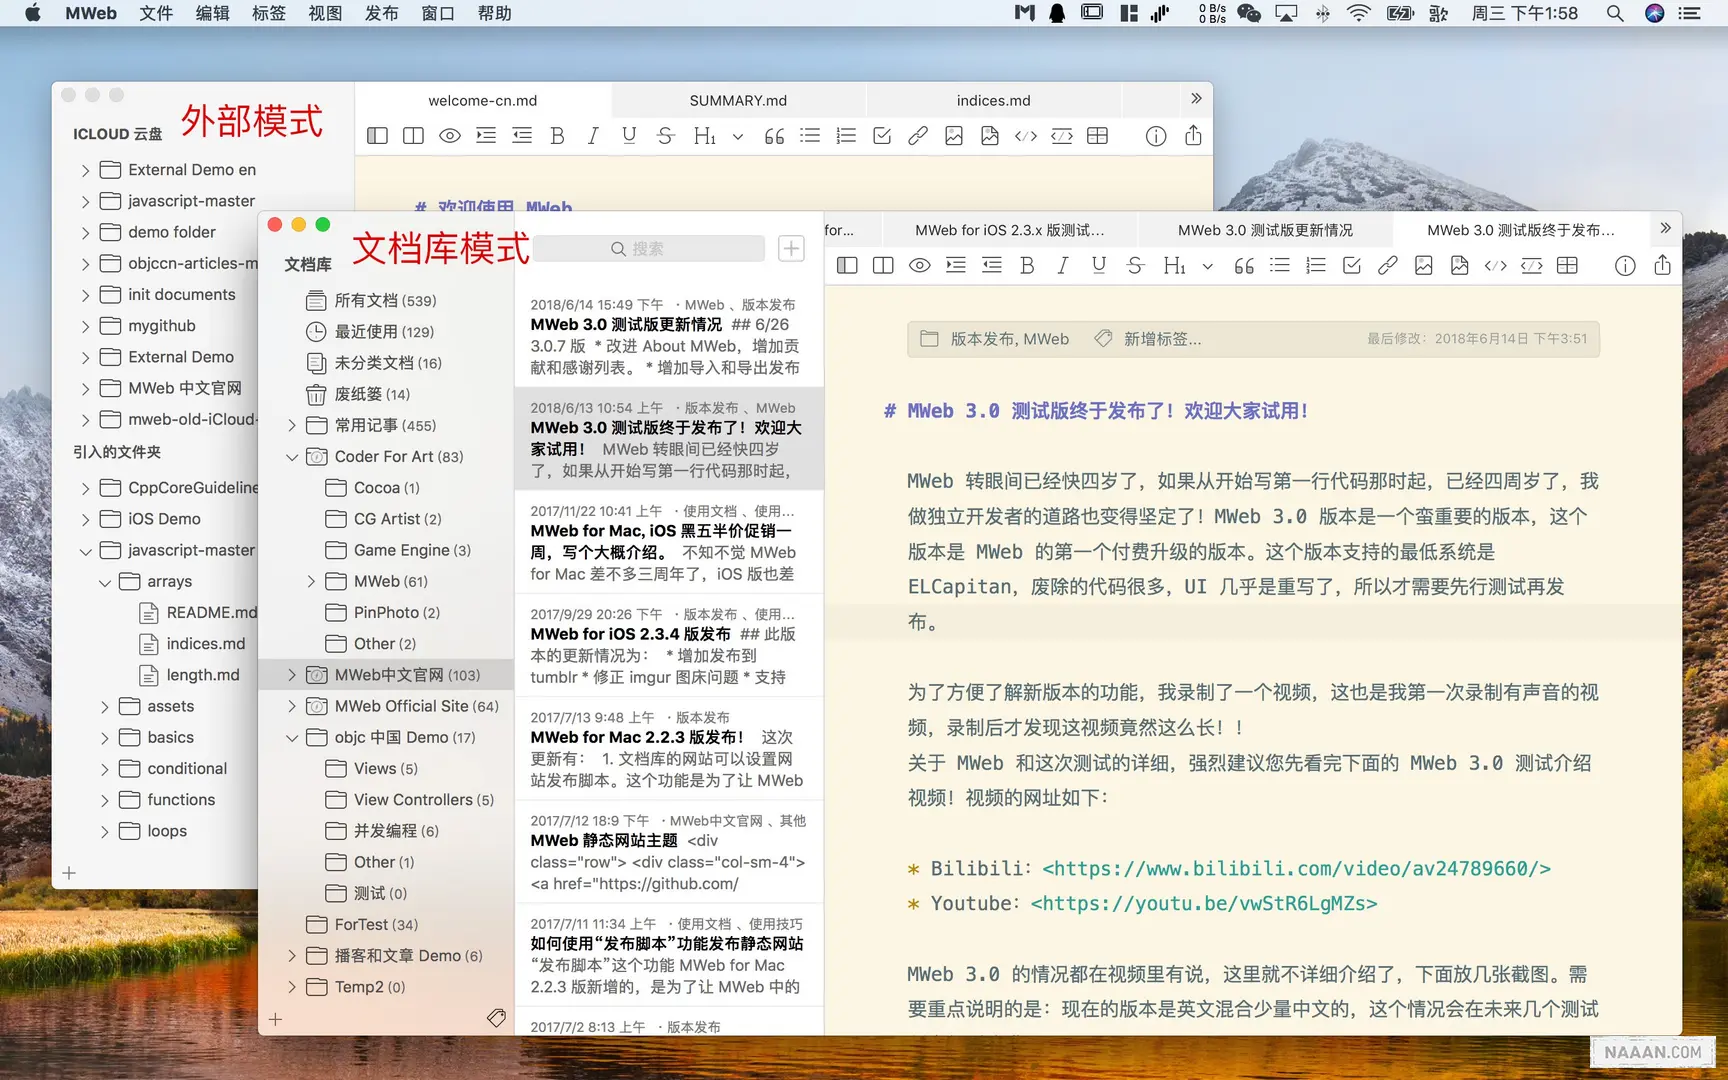1728x1080 pixels.
Task: Expand 常用记事 category
Action: pyautogui.click(x=292, y=425)
